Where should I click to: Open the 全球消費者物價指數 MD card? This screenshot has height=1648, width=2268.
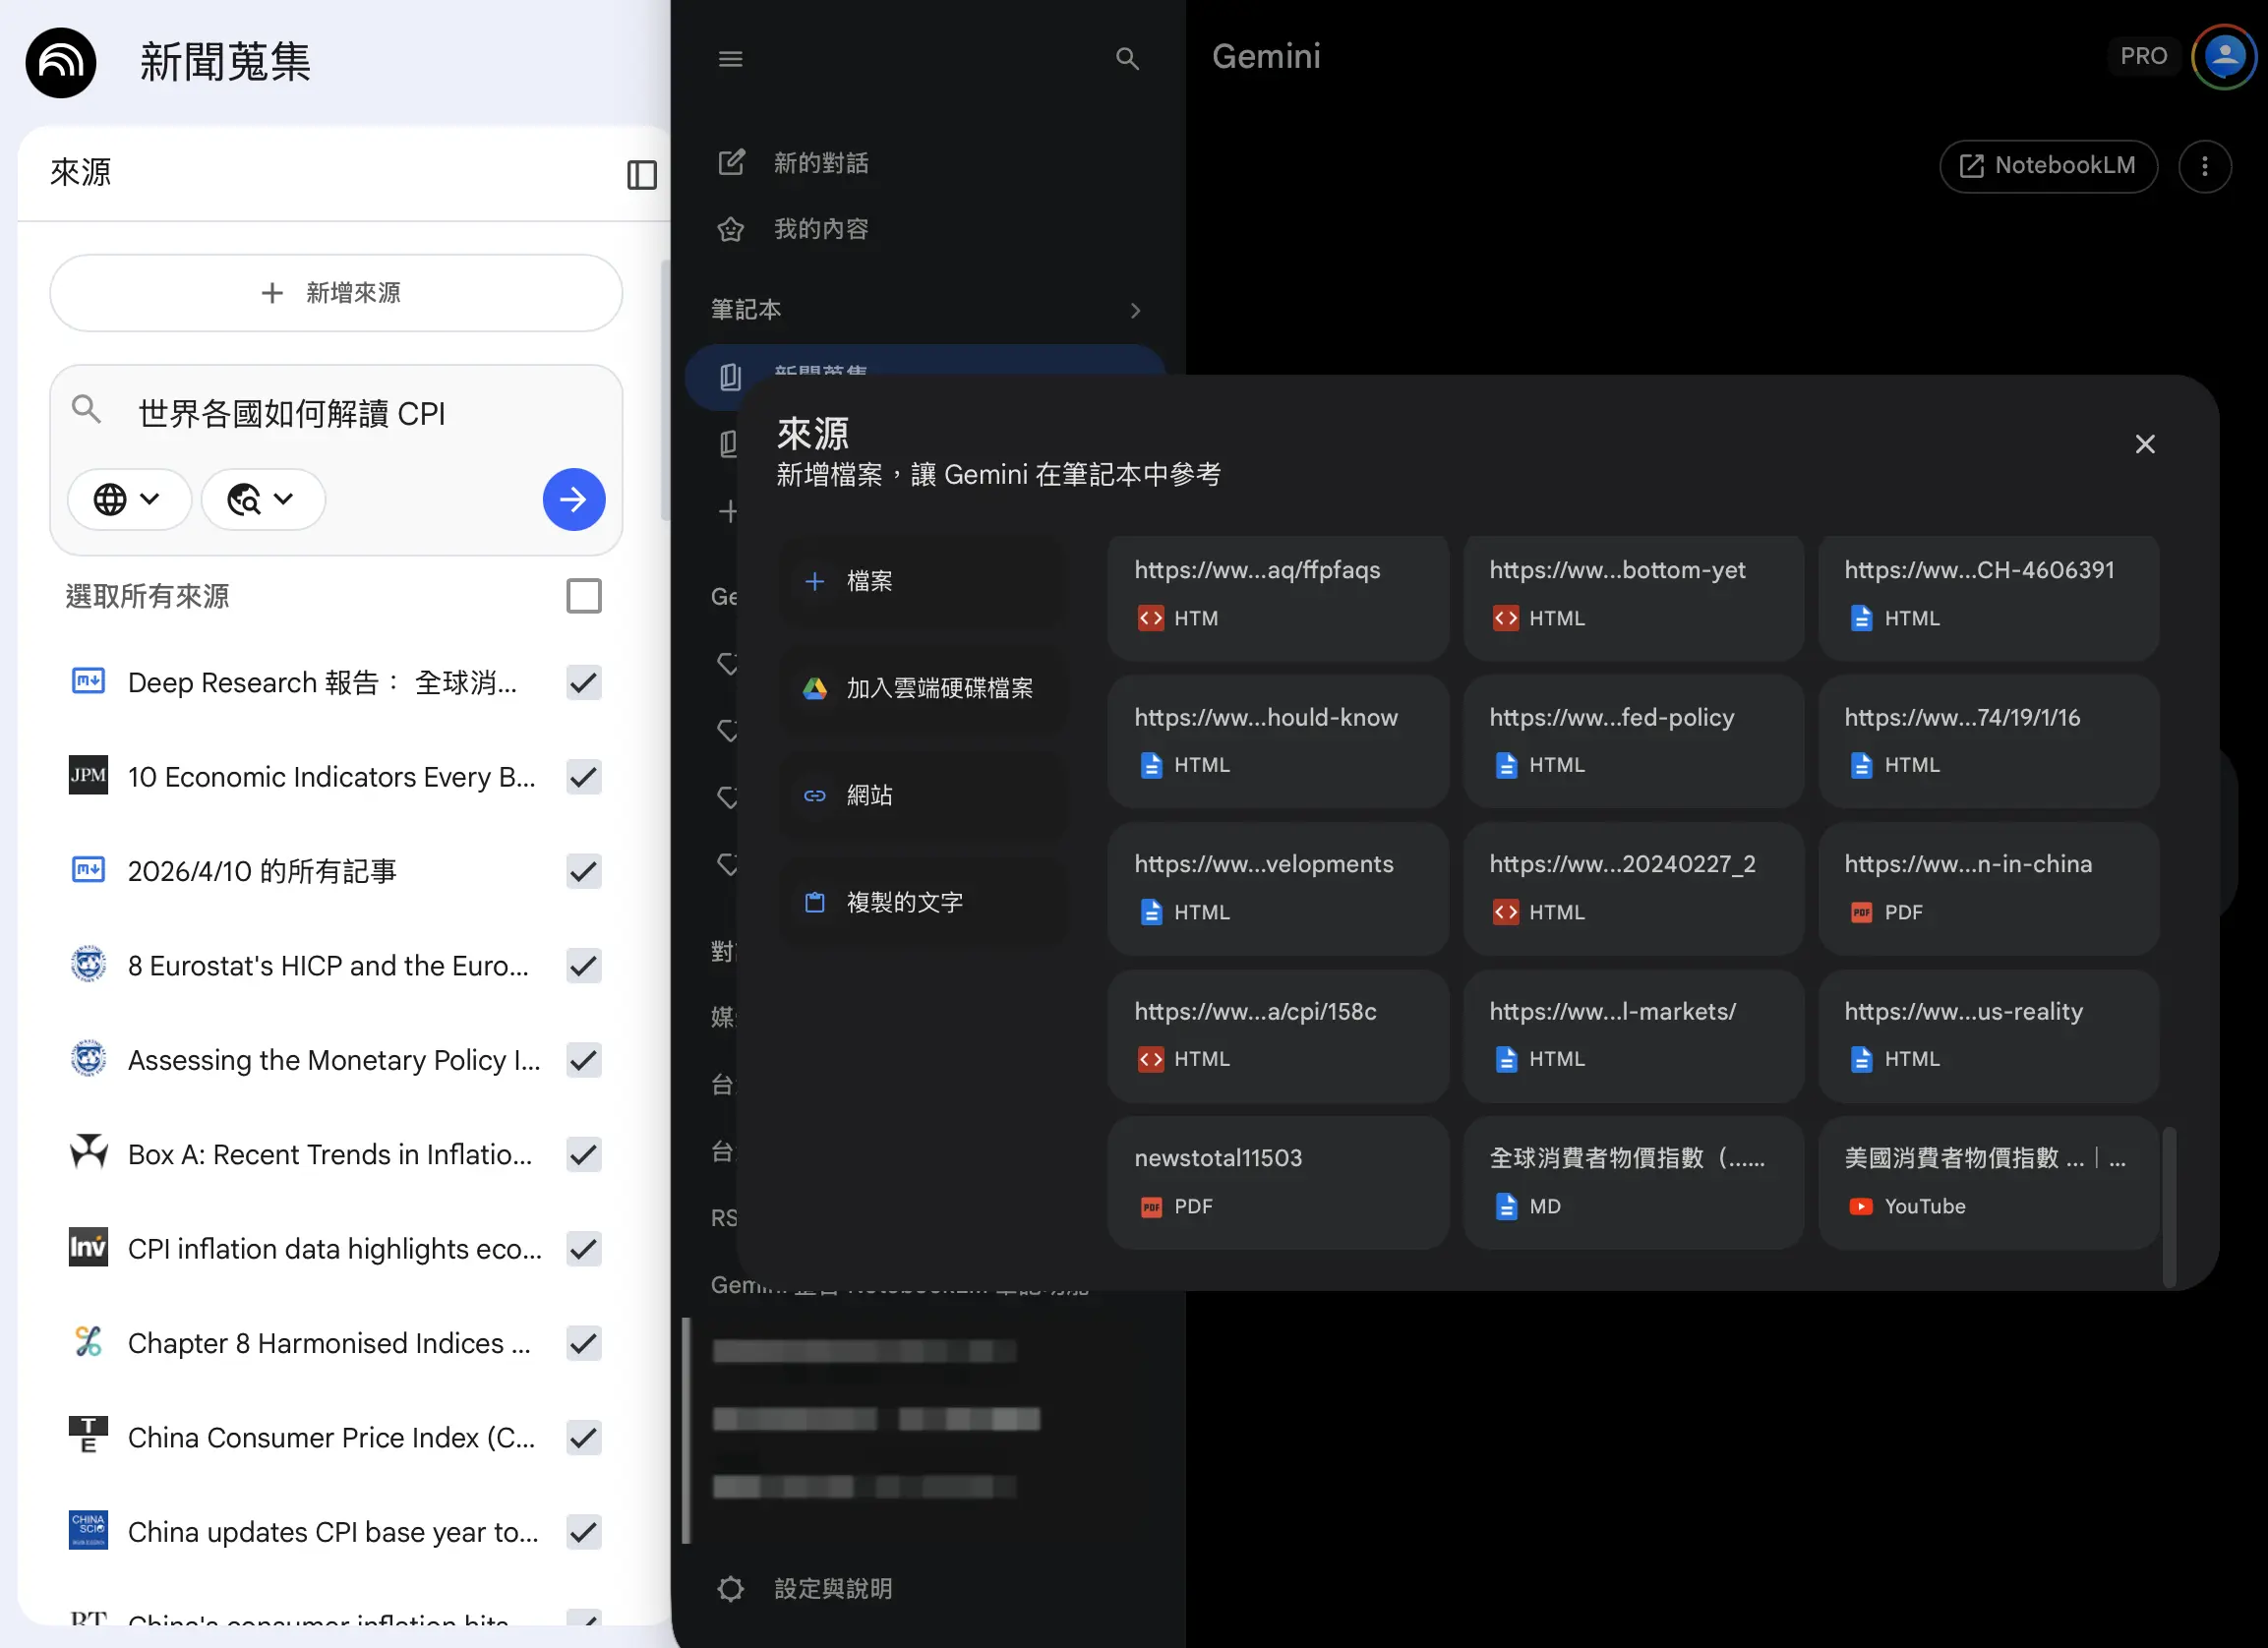[1633, 1182]
